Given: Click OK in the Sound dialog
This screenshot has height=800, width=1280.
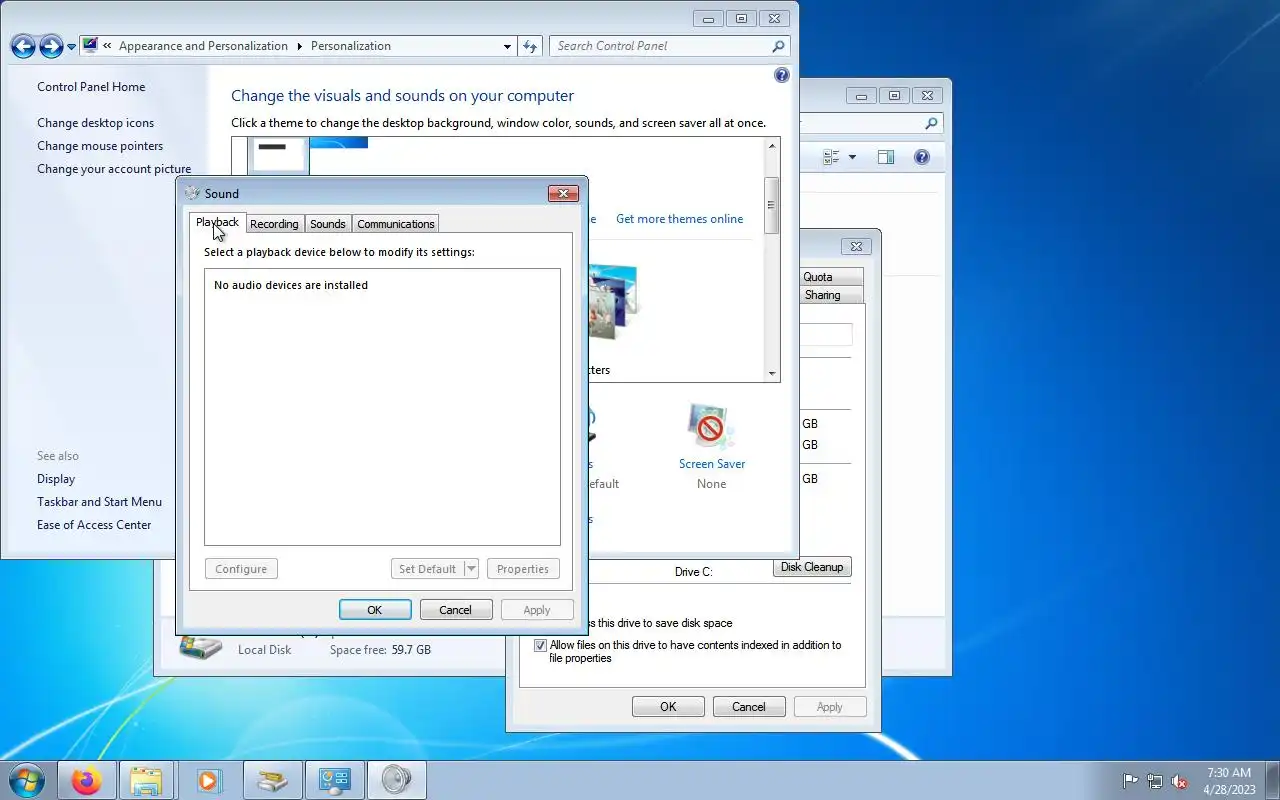Looking at the screenshot, I should 375,610.
